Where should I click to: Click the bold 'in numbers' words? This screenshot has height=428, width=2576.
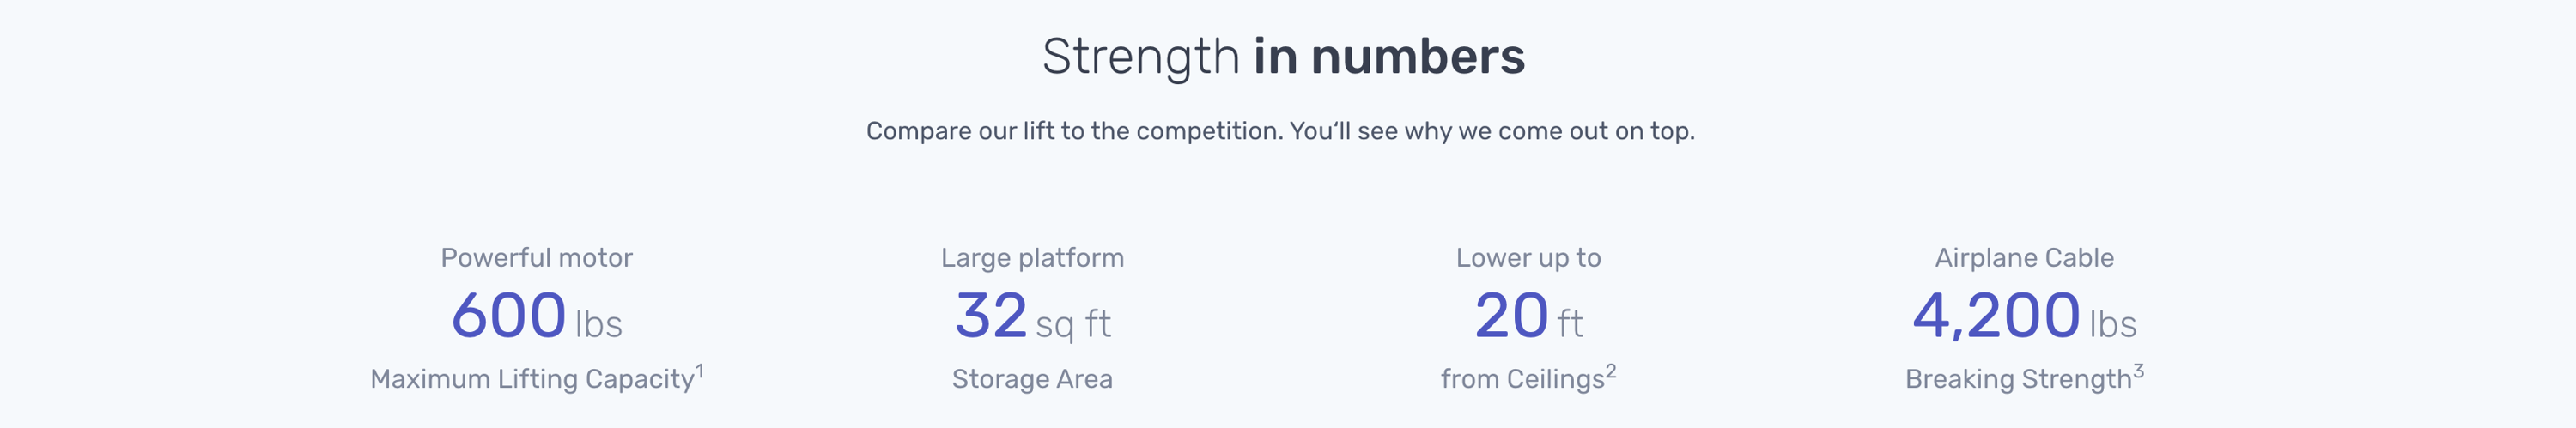pyautogui.click(x=1389, y=57)
